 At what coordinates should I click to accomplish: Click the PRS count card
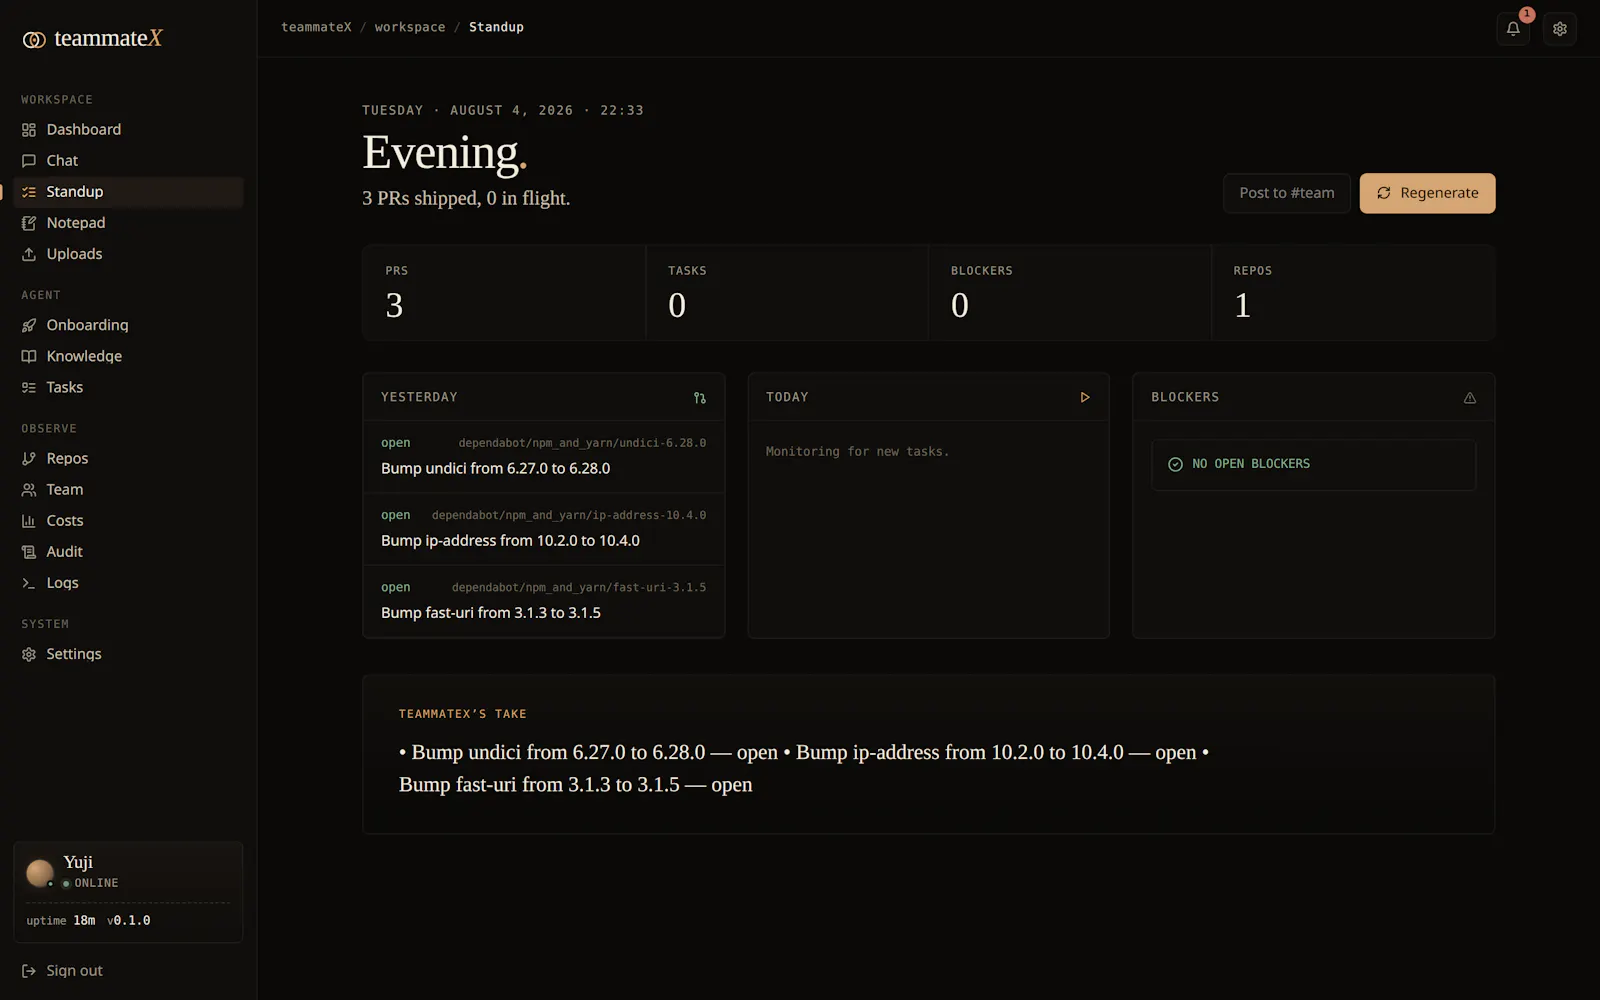pos(504,292)
